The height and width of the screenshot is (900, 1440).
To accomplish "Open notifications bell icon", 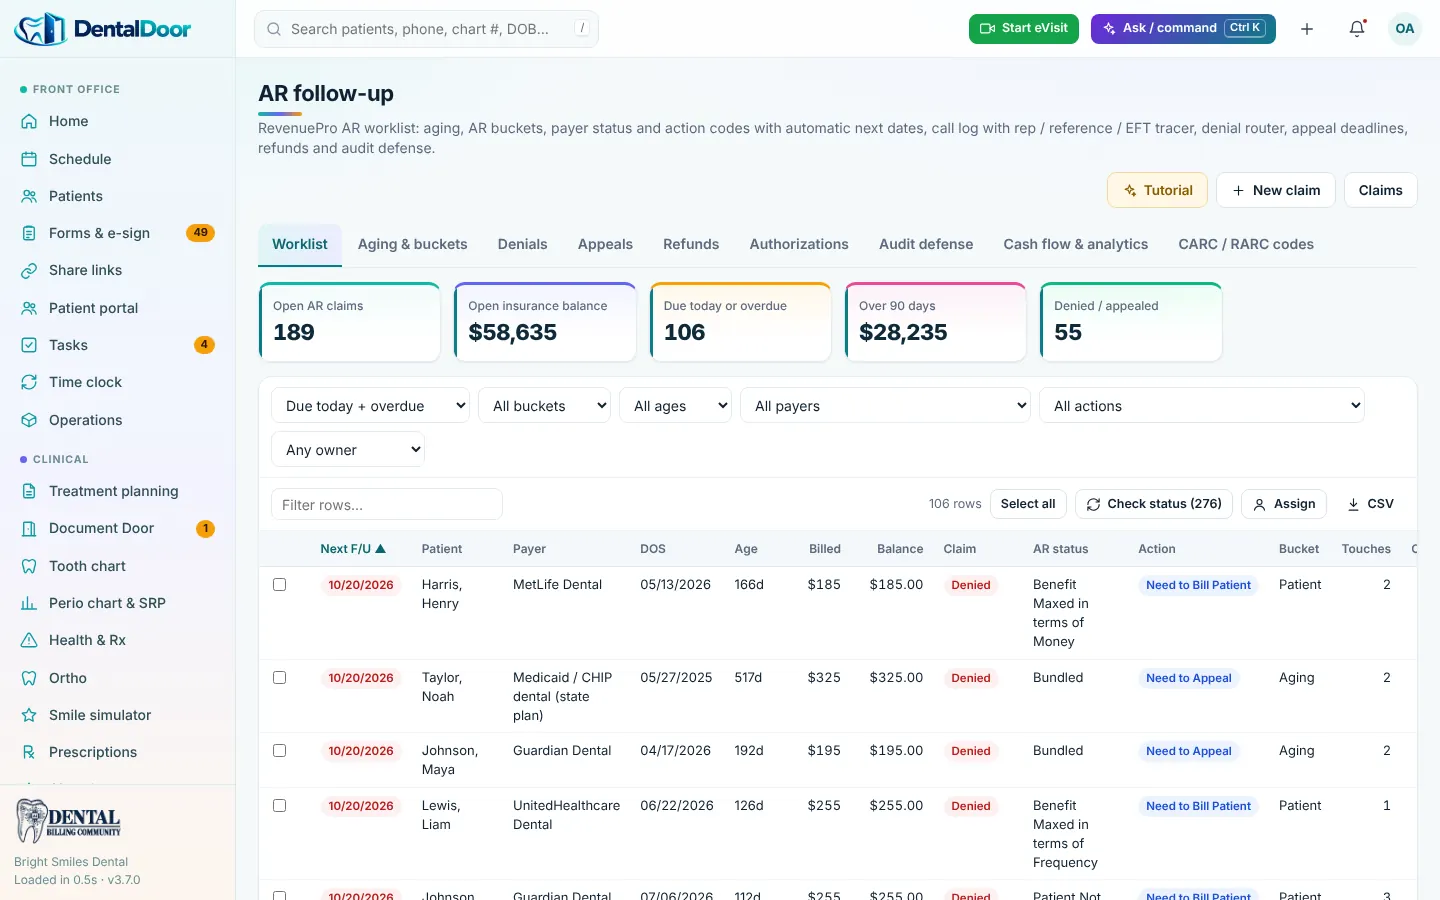I will coord(1357,29).
